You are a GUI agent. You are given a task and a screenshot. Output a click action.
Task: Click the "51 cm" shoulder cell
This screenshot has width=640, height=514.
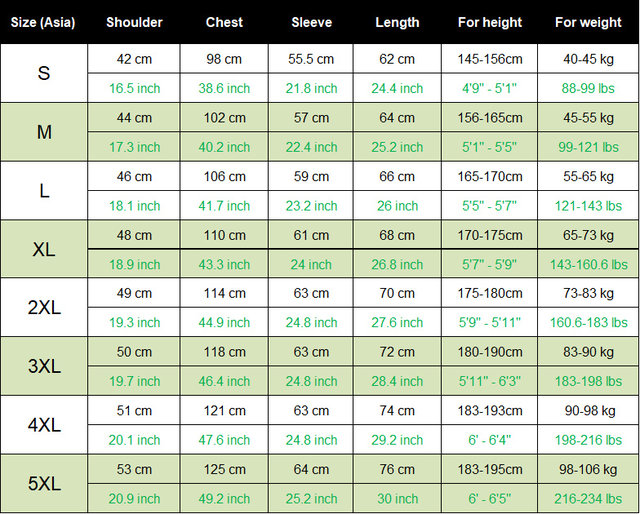click(x=134, y=411)
